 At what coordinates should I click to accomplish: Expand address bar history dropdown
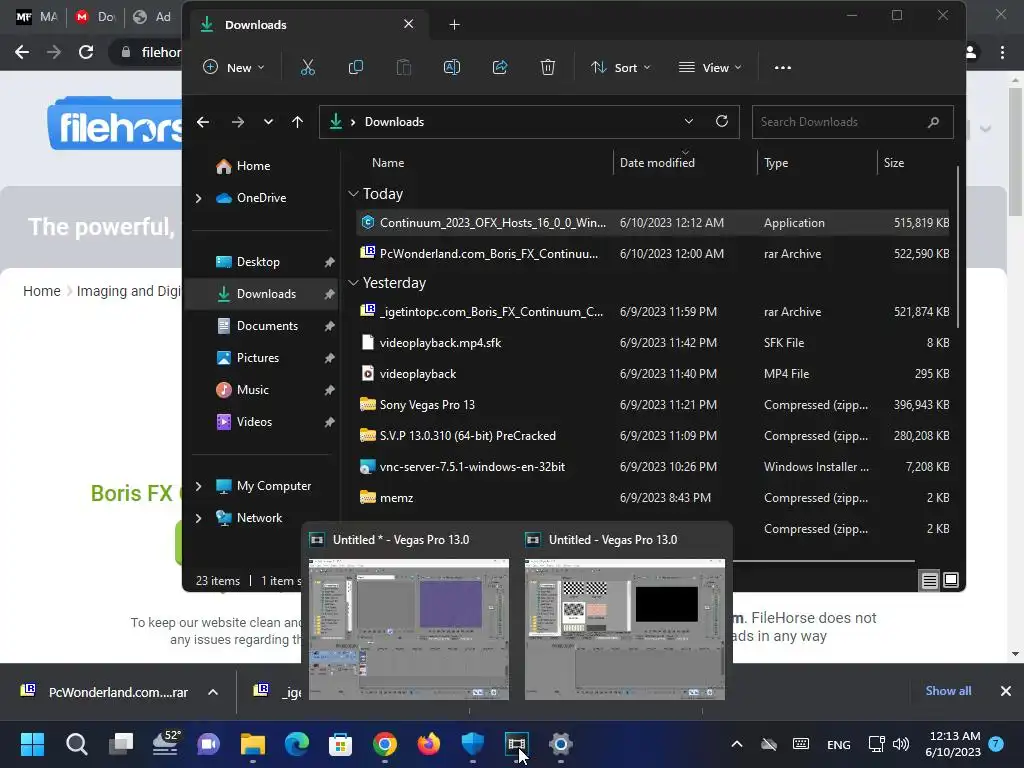[x=688, y=121]
